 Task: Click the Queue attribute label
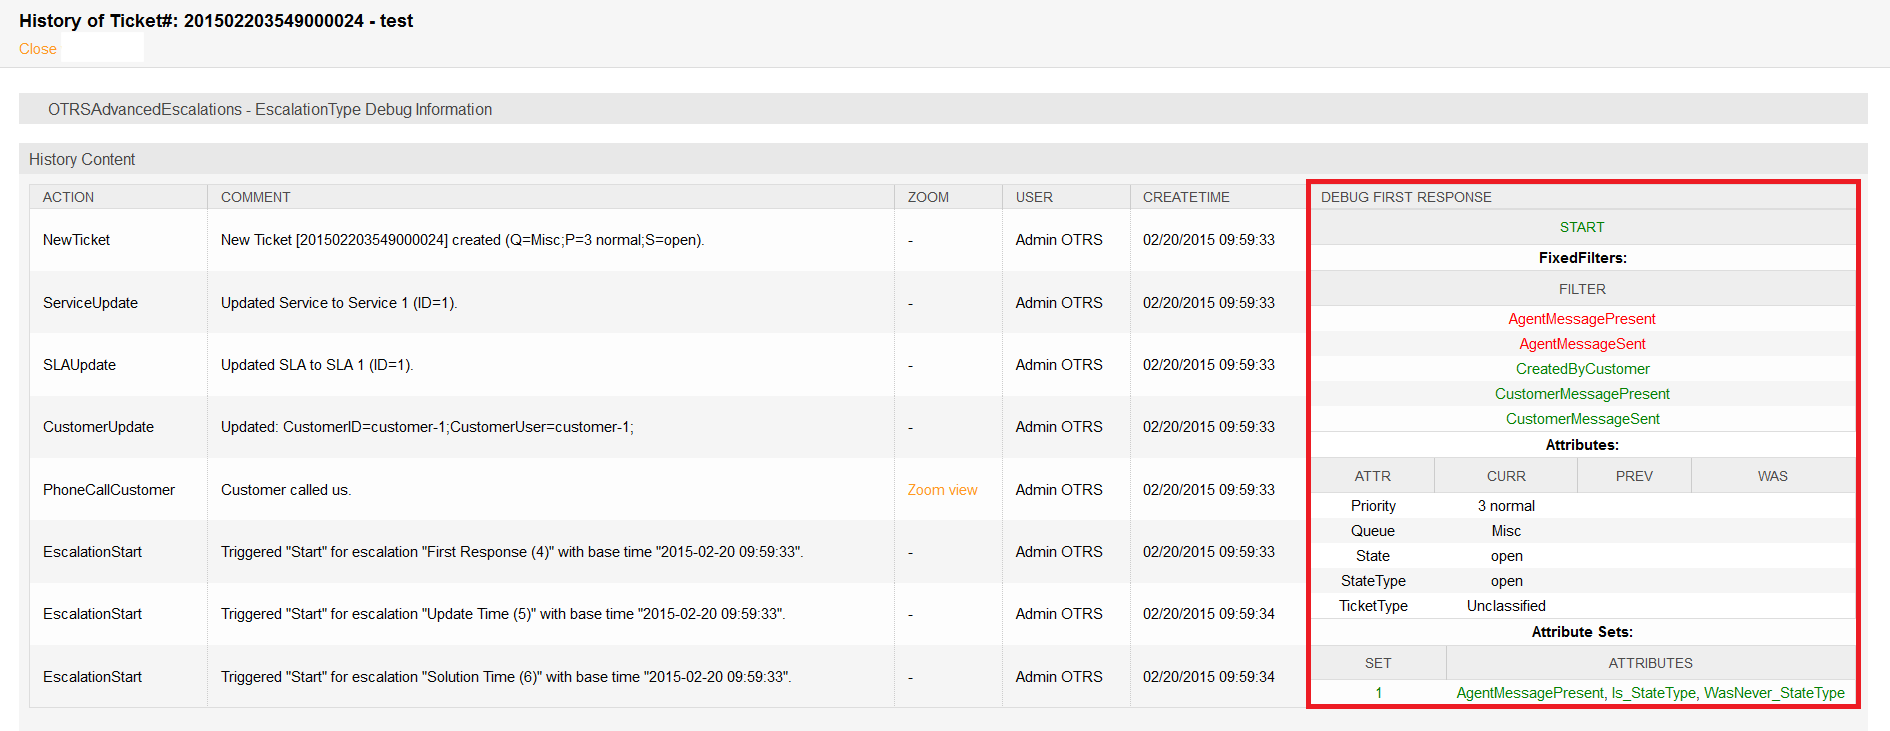pyautogui.click(x=1373, y=531)
